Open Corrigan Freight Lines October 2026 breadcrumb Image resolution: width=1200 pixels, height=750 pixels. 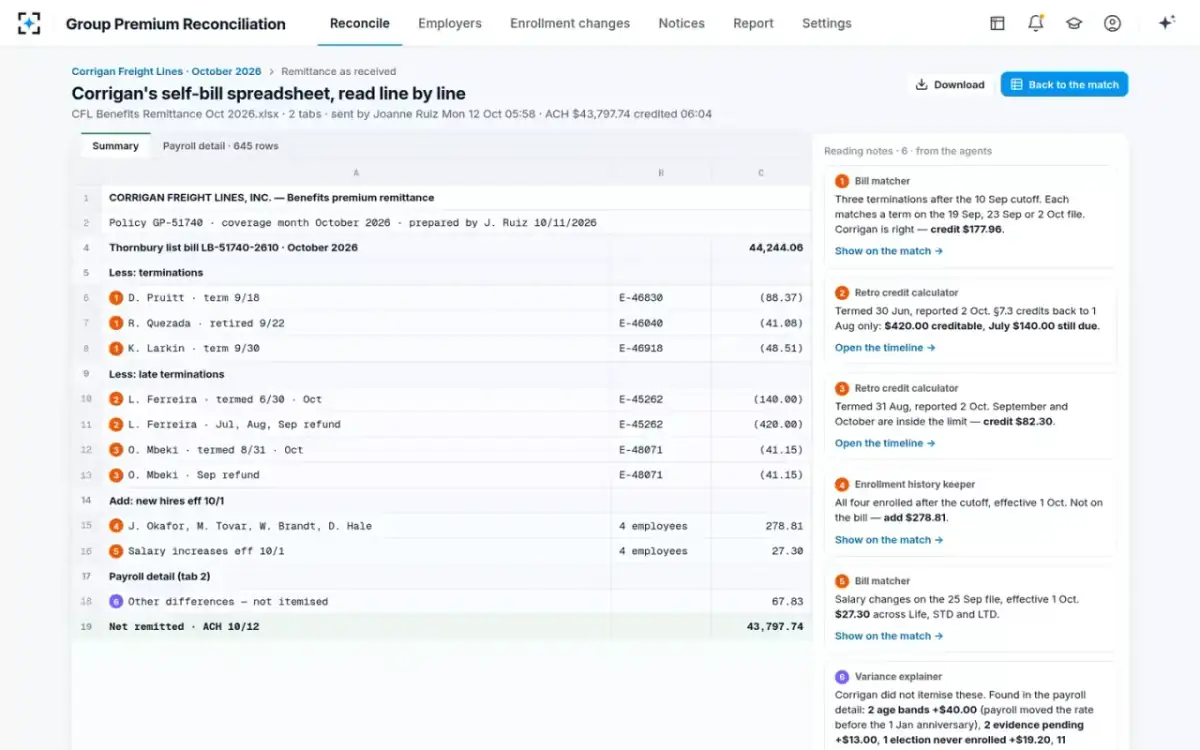[166, 72]
